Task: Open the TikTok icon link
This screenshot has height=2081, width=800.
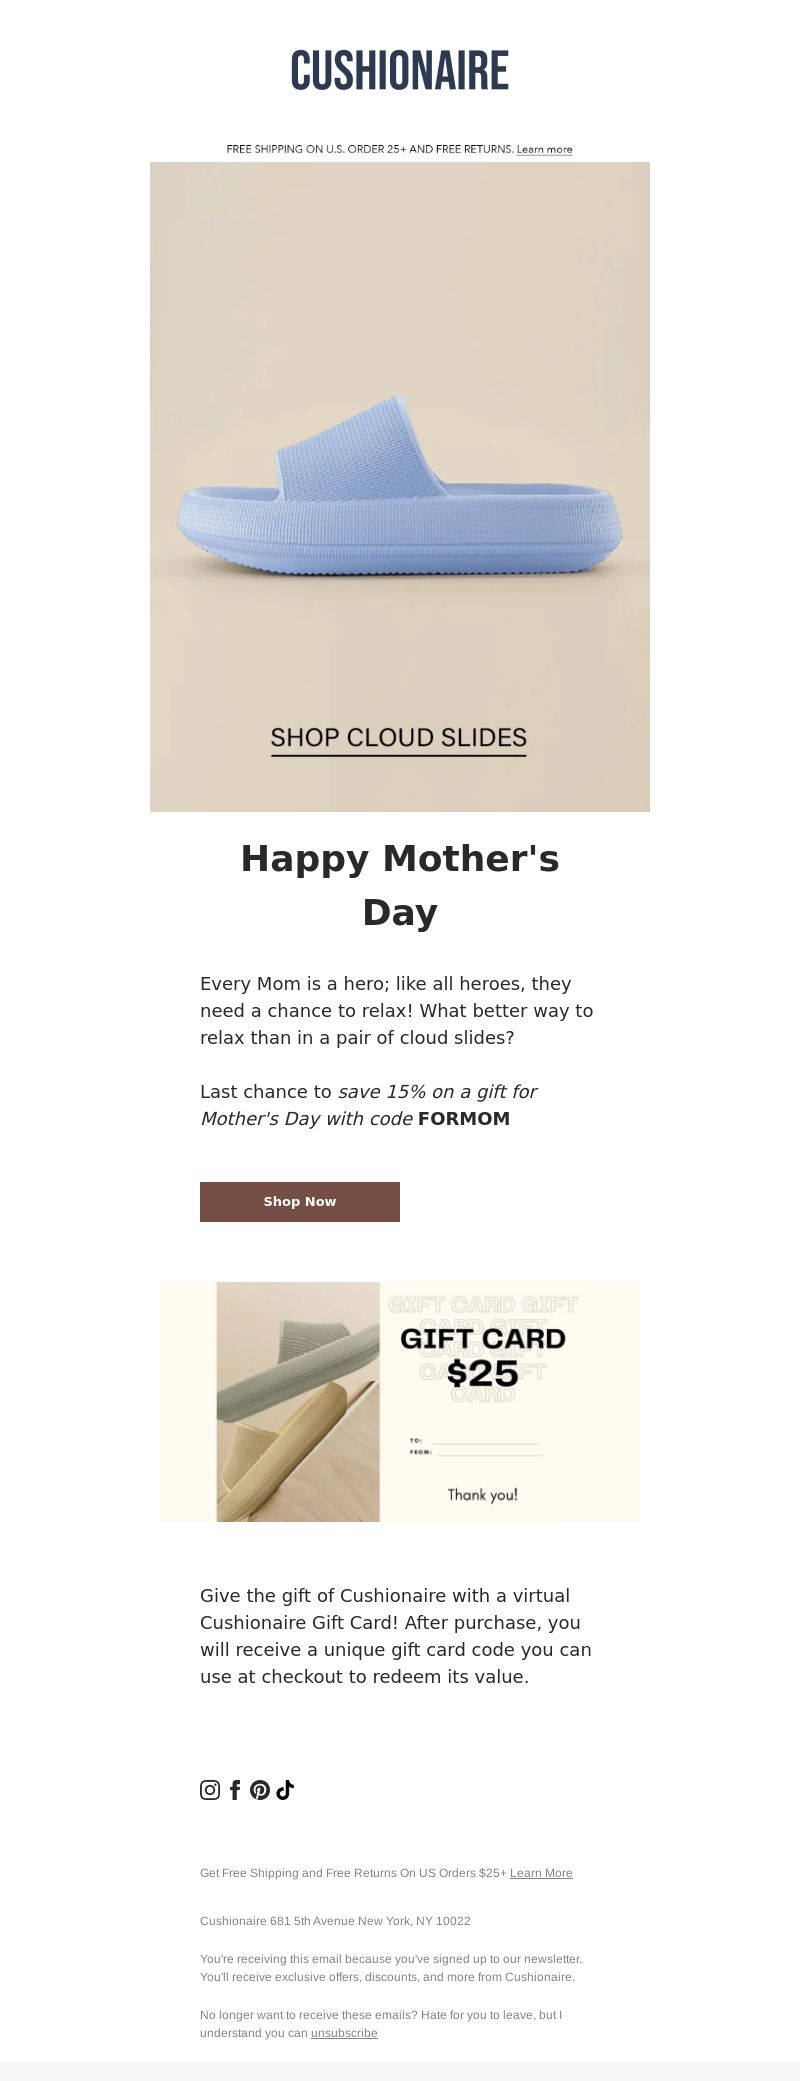Action: (x=285, y=1790)
